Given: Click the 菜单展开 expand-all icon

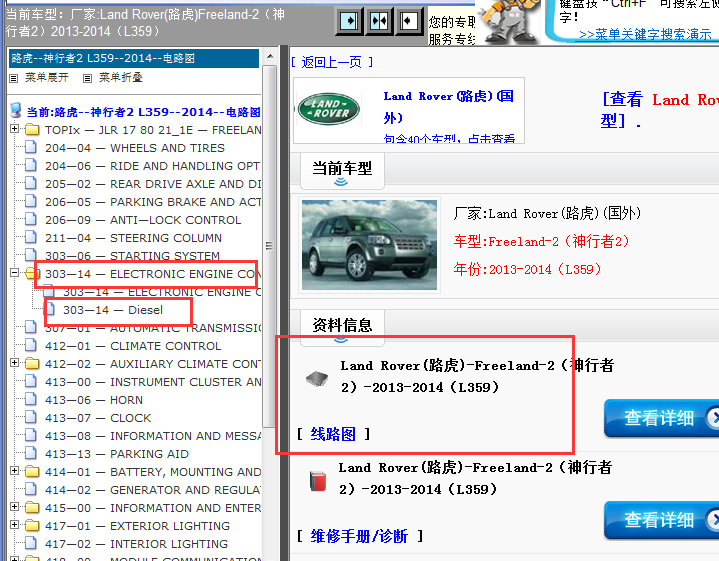Looking at the screenshot, I should pos(14,78).
